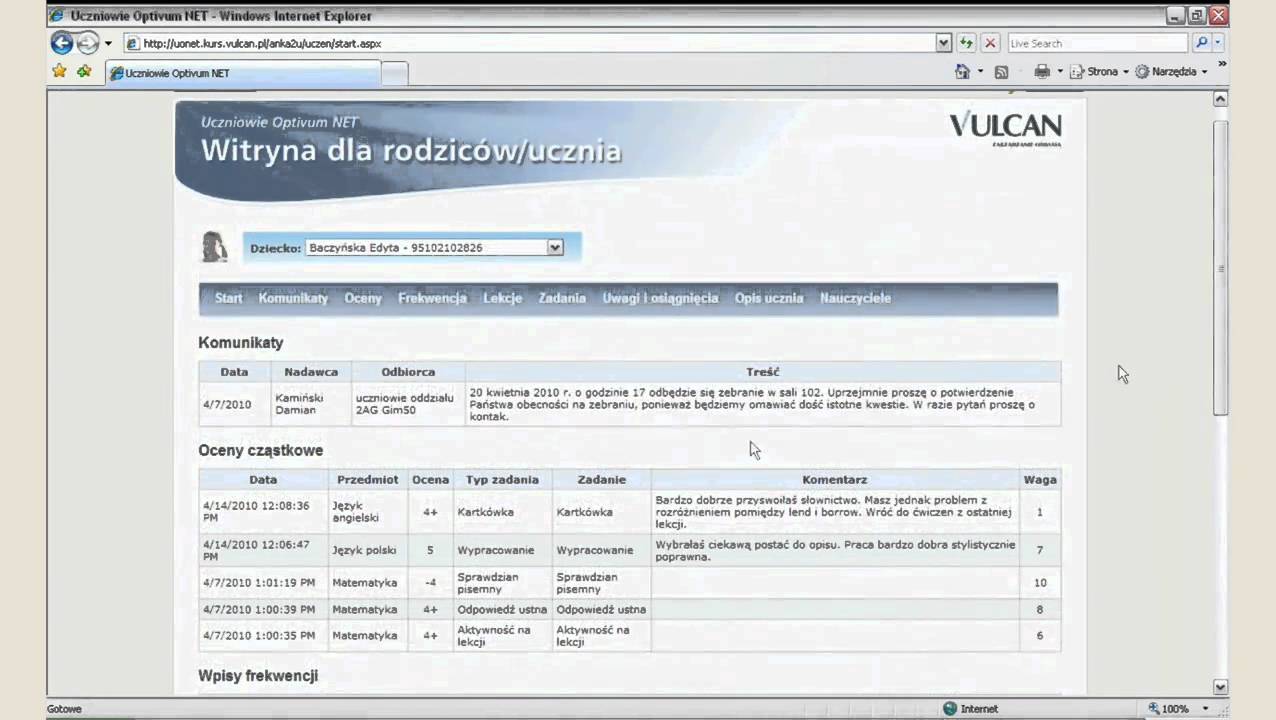
Task: Expand the toolbar overflow chevron
Action: pyautogui.click(x=1222, y=65)
